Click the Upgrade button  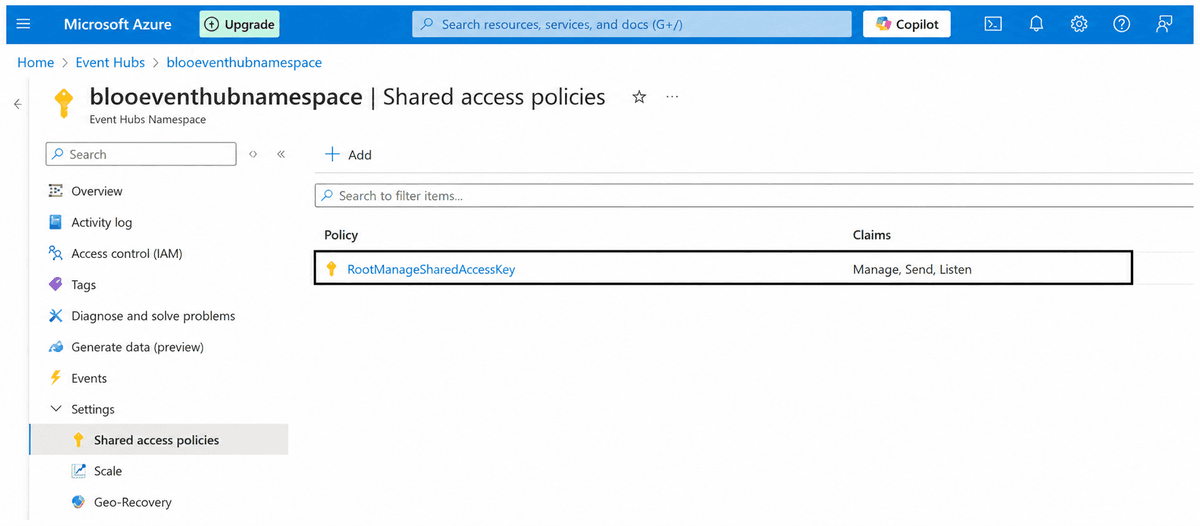point(239,24)
